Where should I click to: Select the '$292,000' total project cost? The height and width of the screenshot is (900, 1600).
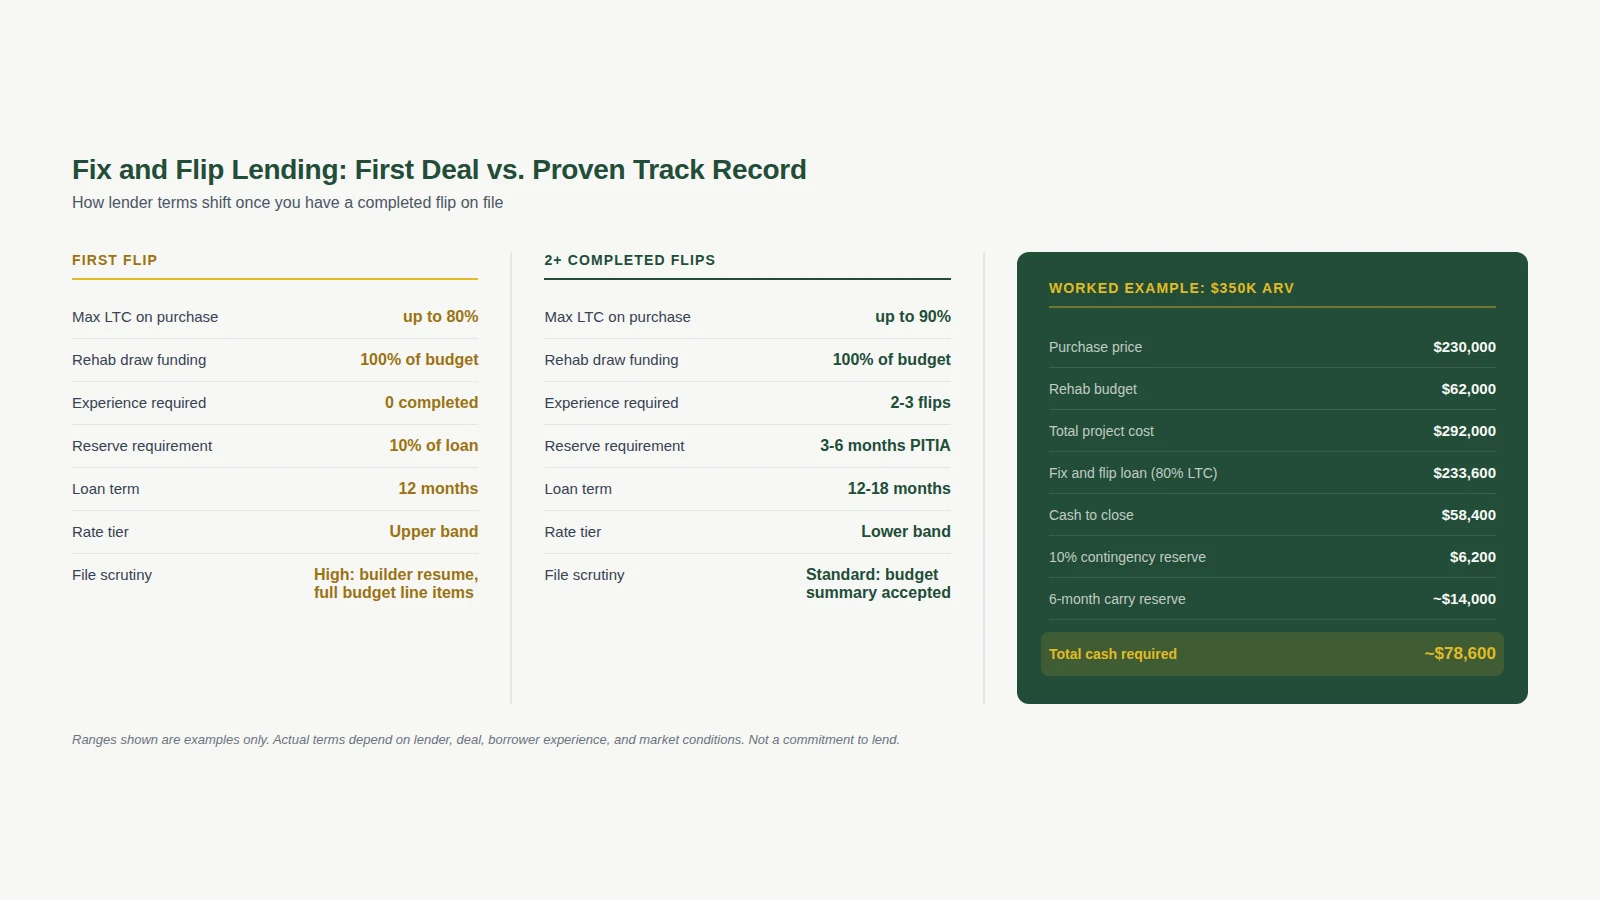(x=1464, y=431)
